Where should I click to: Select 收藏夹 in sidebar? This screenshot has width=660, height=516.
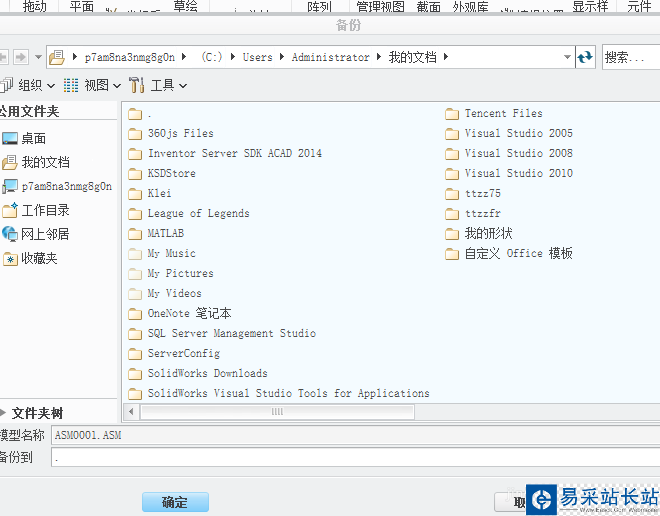(30, 258)
